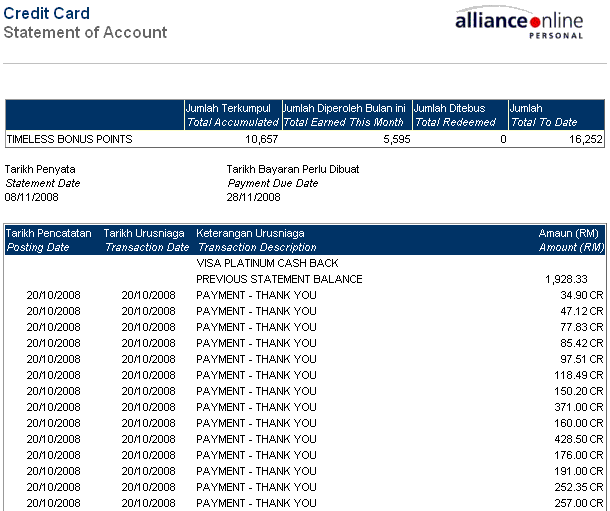
Task: Click the Credit Card heading
Action: (x=46, y=14)
